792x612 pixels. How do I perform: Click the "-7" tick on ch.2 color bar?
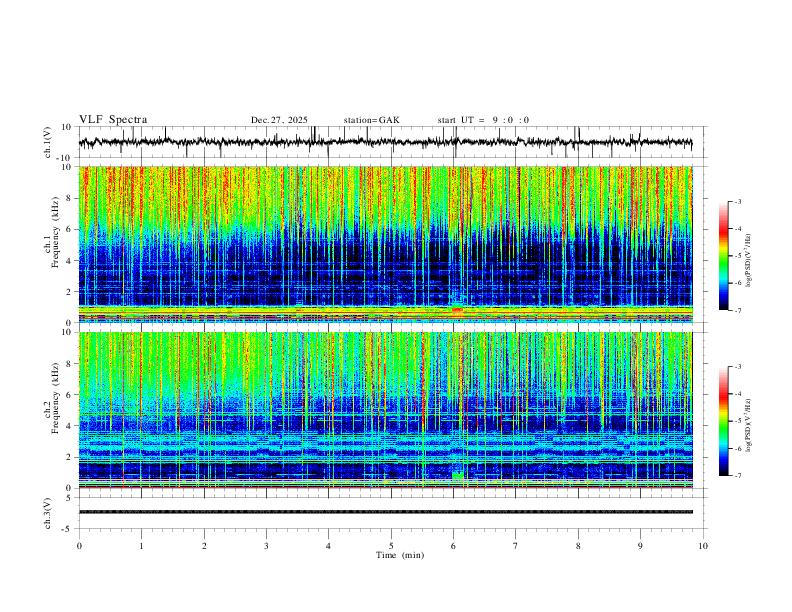[738, 476]
